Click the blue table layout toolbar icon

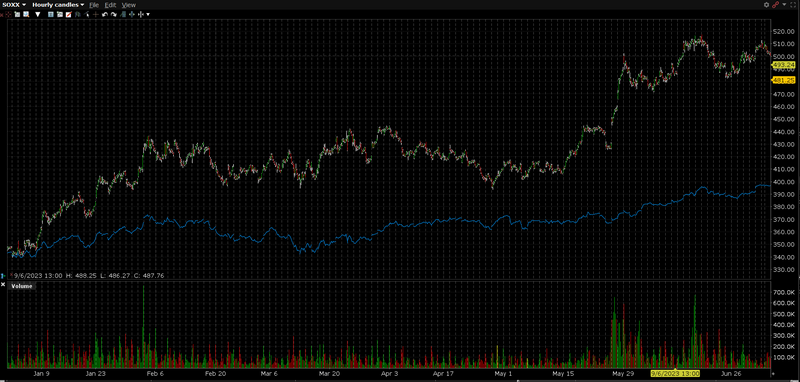pos(51,14)
